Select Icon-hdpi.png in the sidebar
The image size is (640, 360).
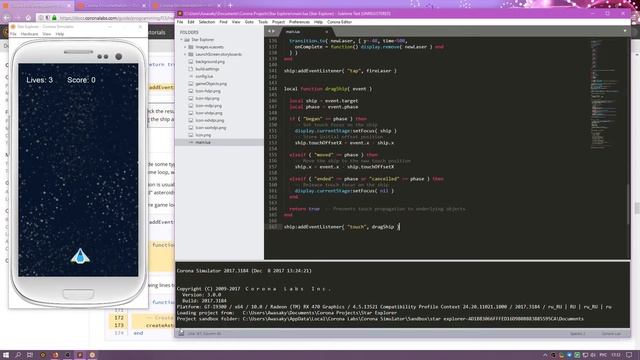[x=208, y=91]
